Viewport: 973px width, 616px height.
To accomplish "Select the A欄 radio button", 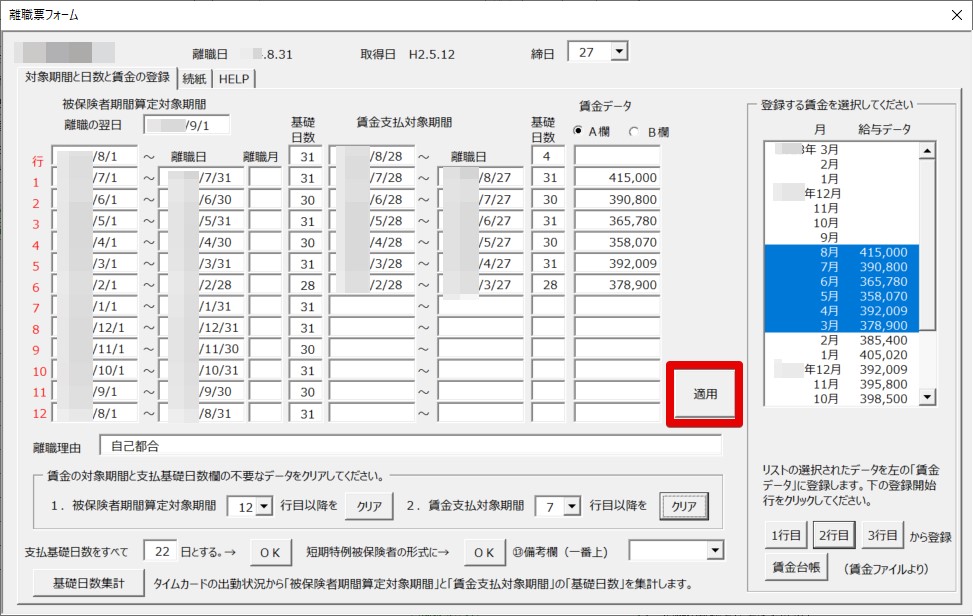I will [578, 131].
